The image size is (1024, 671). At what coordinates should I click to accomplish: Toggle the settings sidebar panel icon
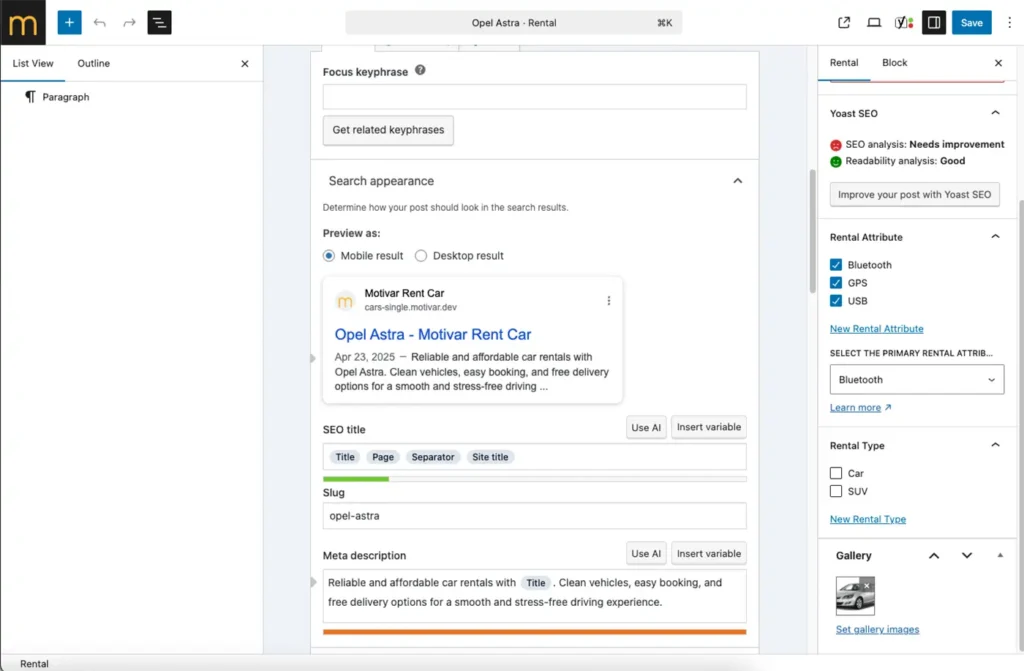933,22
